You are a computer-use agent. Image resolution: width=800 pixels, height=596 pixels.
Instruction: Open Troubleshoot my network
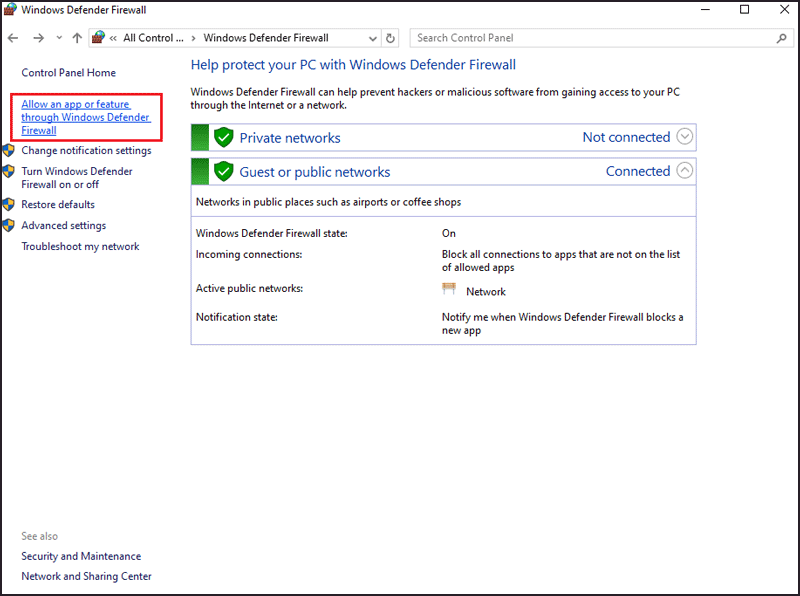click(x=80, y=246)
